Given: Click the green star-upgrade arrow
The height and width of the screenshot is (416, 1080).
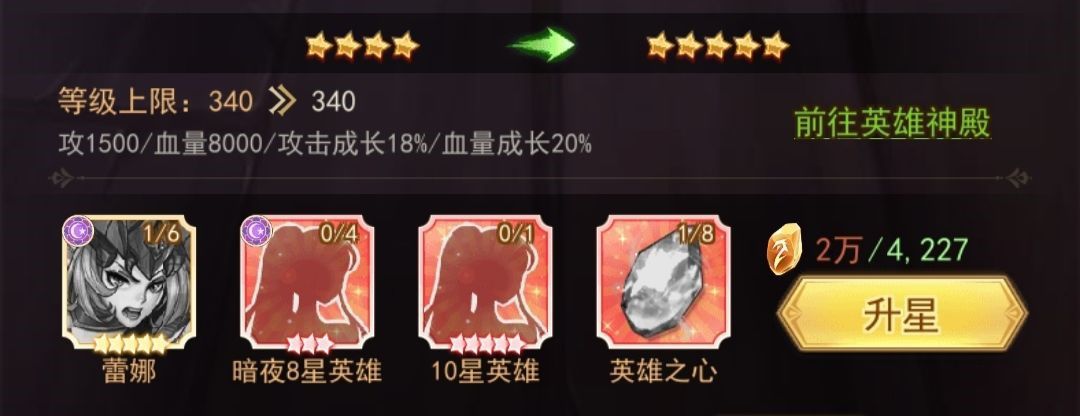Looking at the screenshot, I should 541,45.
